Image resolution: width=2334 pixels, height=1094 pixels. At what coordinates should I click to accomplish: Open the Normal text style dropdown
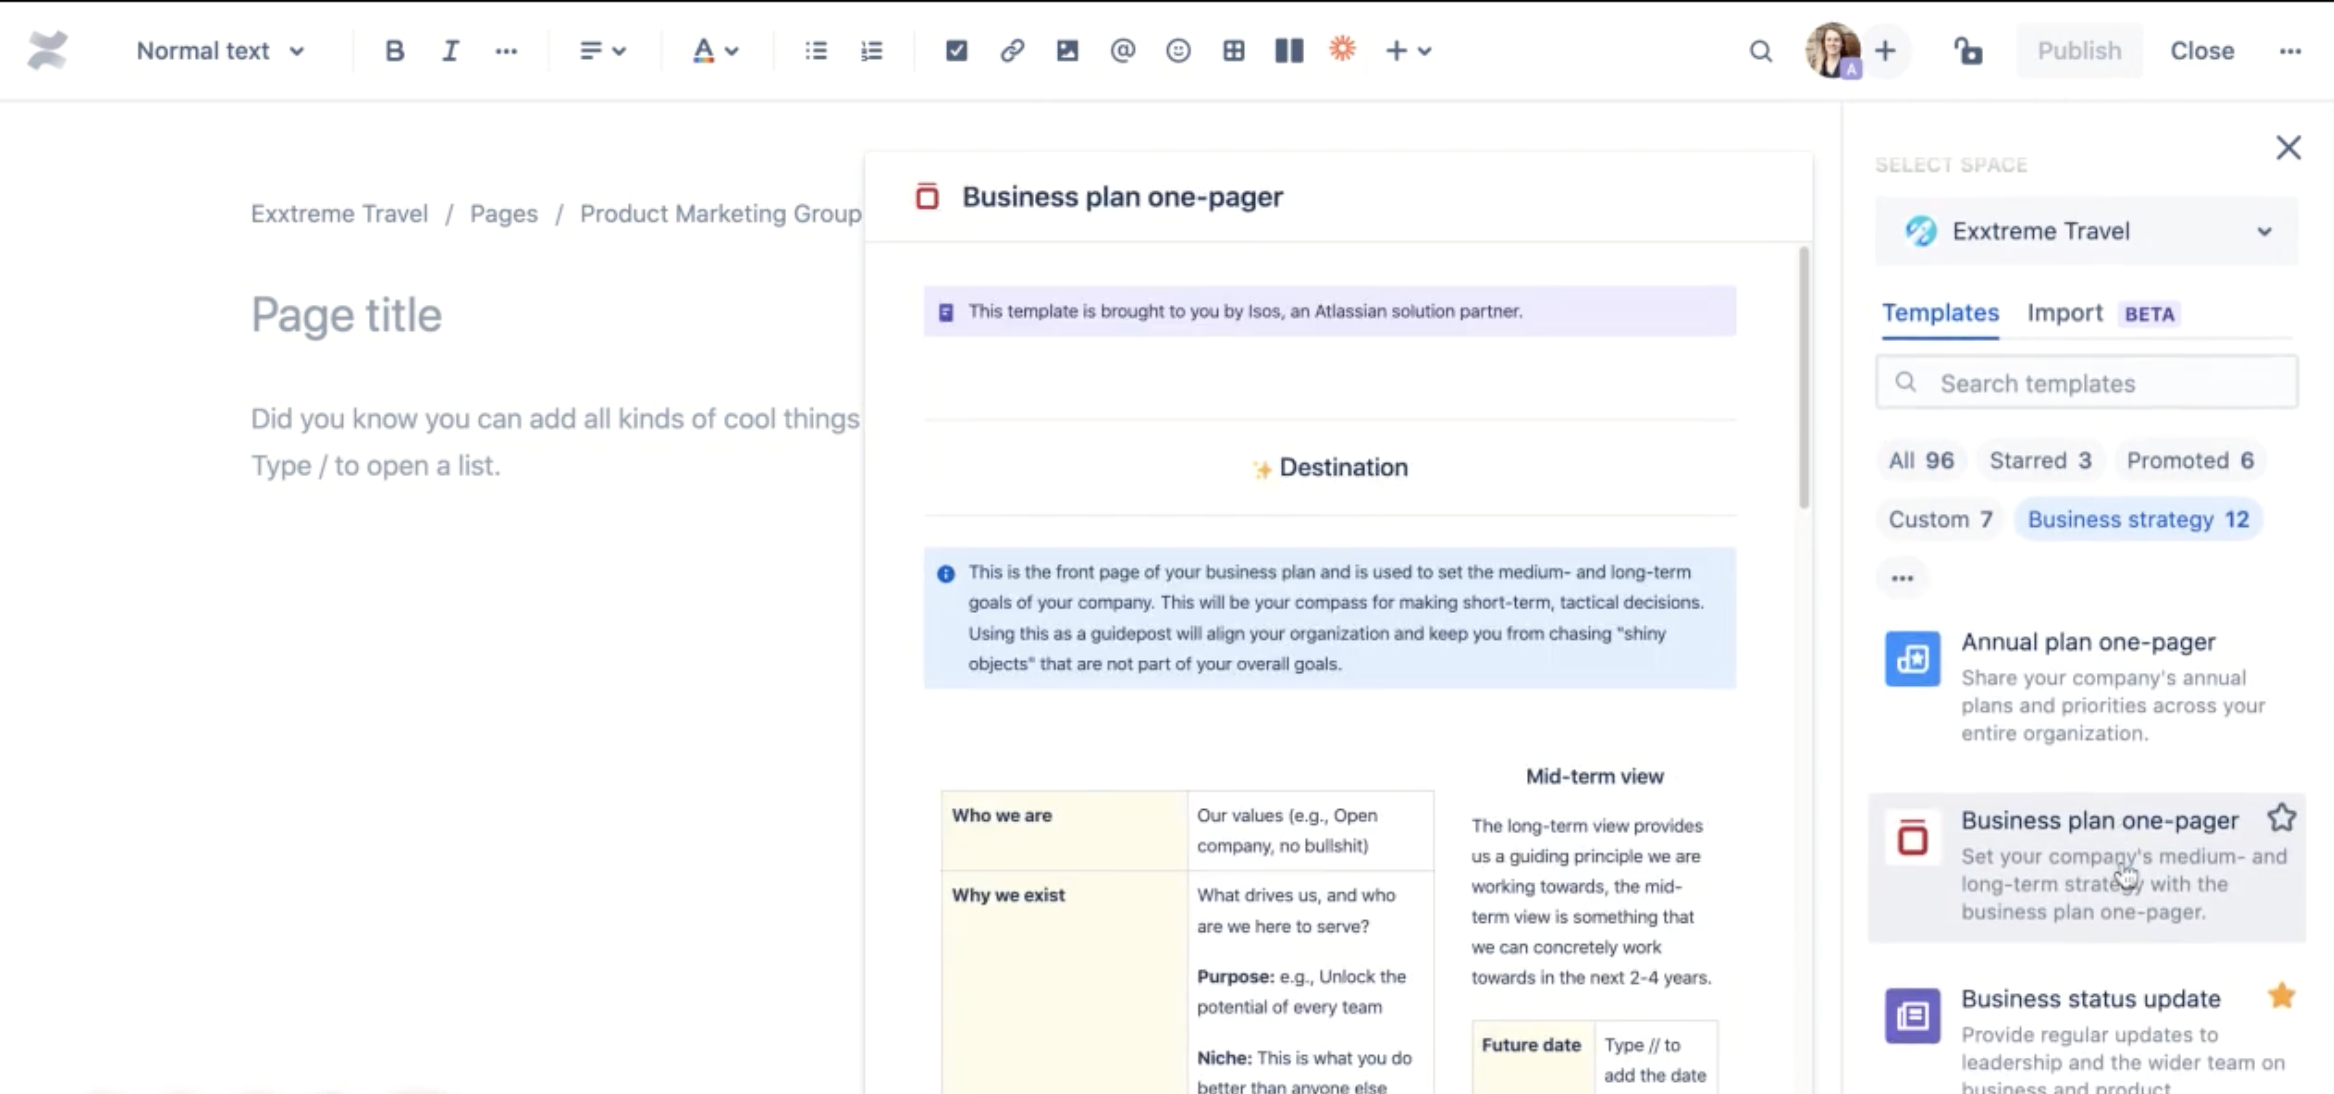pos(220,51)
